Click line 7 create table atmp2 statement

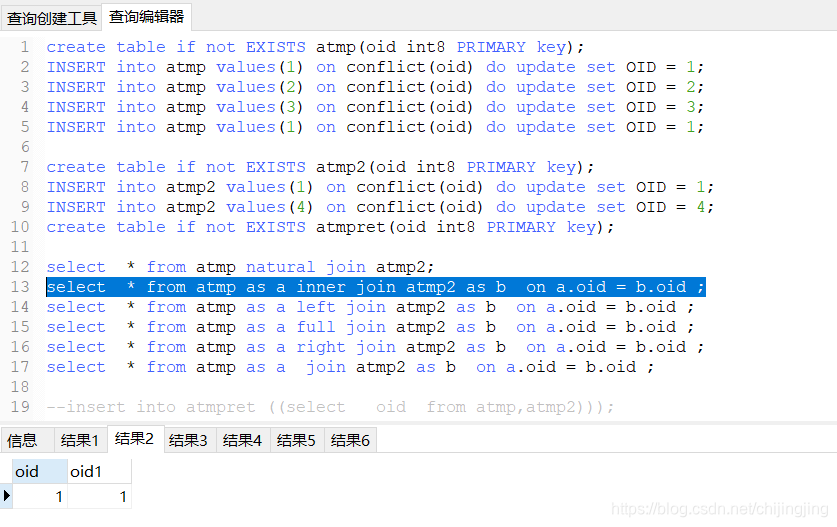point(320,167)
